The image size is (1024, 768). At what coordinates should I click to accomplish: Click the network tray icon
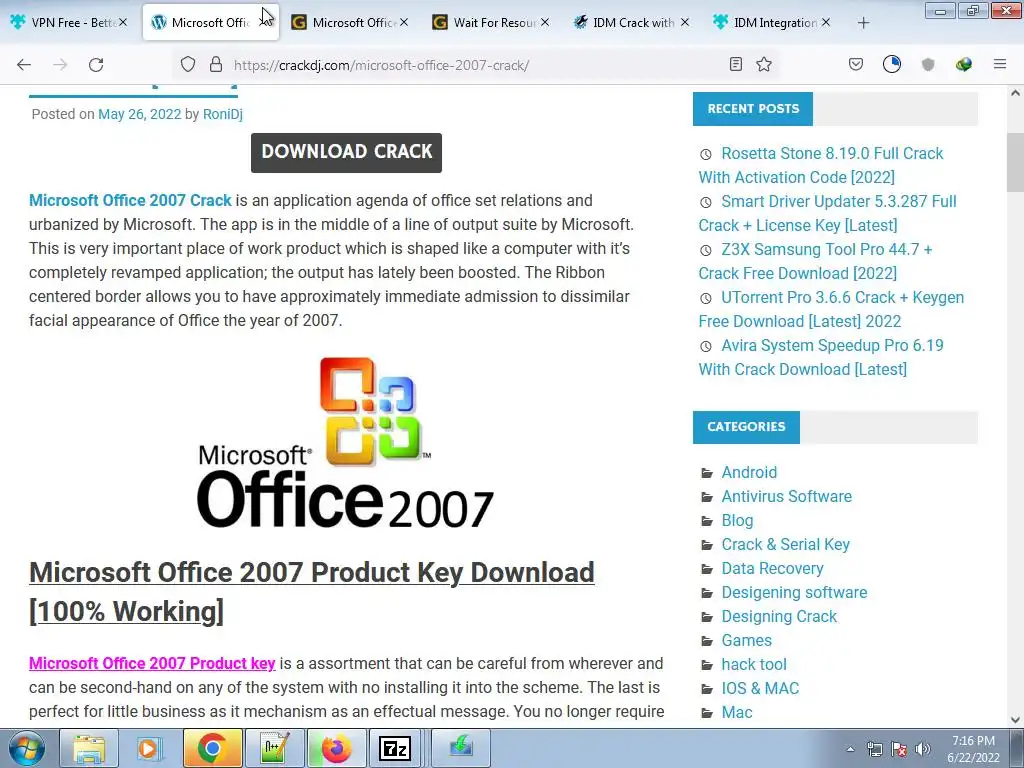pyautogui.click(x=874, y=749)
